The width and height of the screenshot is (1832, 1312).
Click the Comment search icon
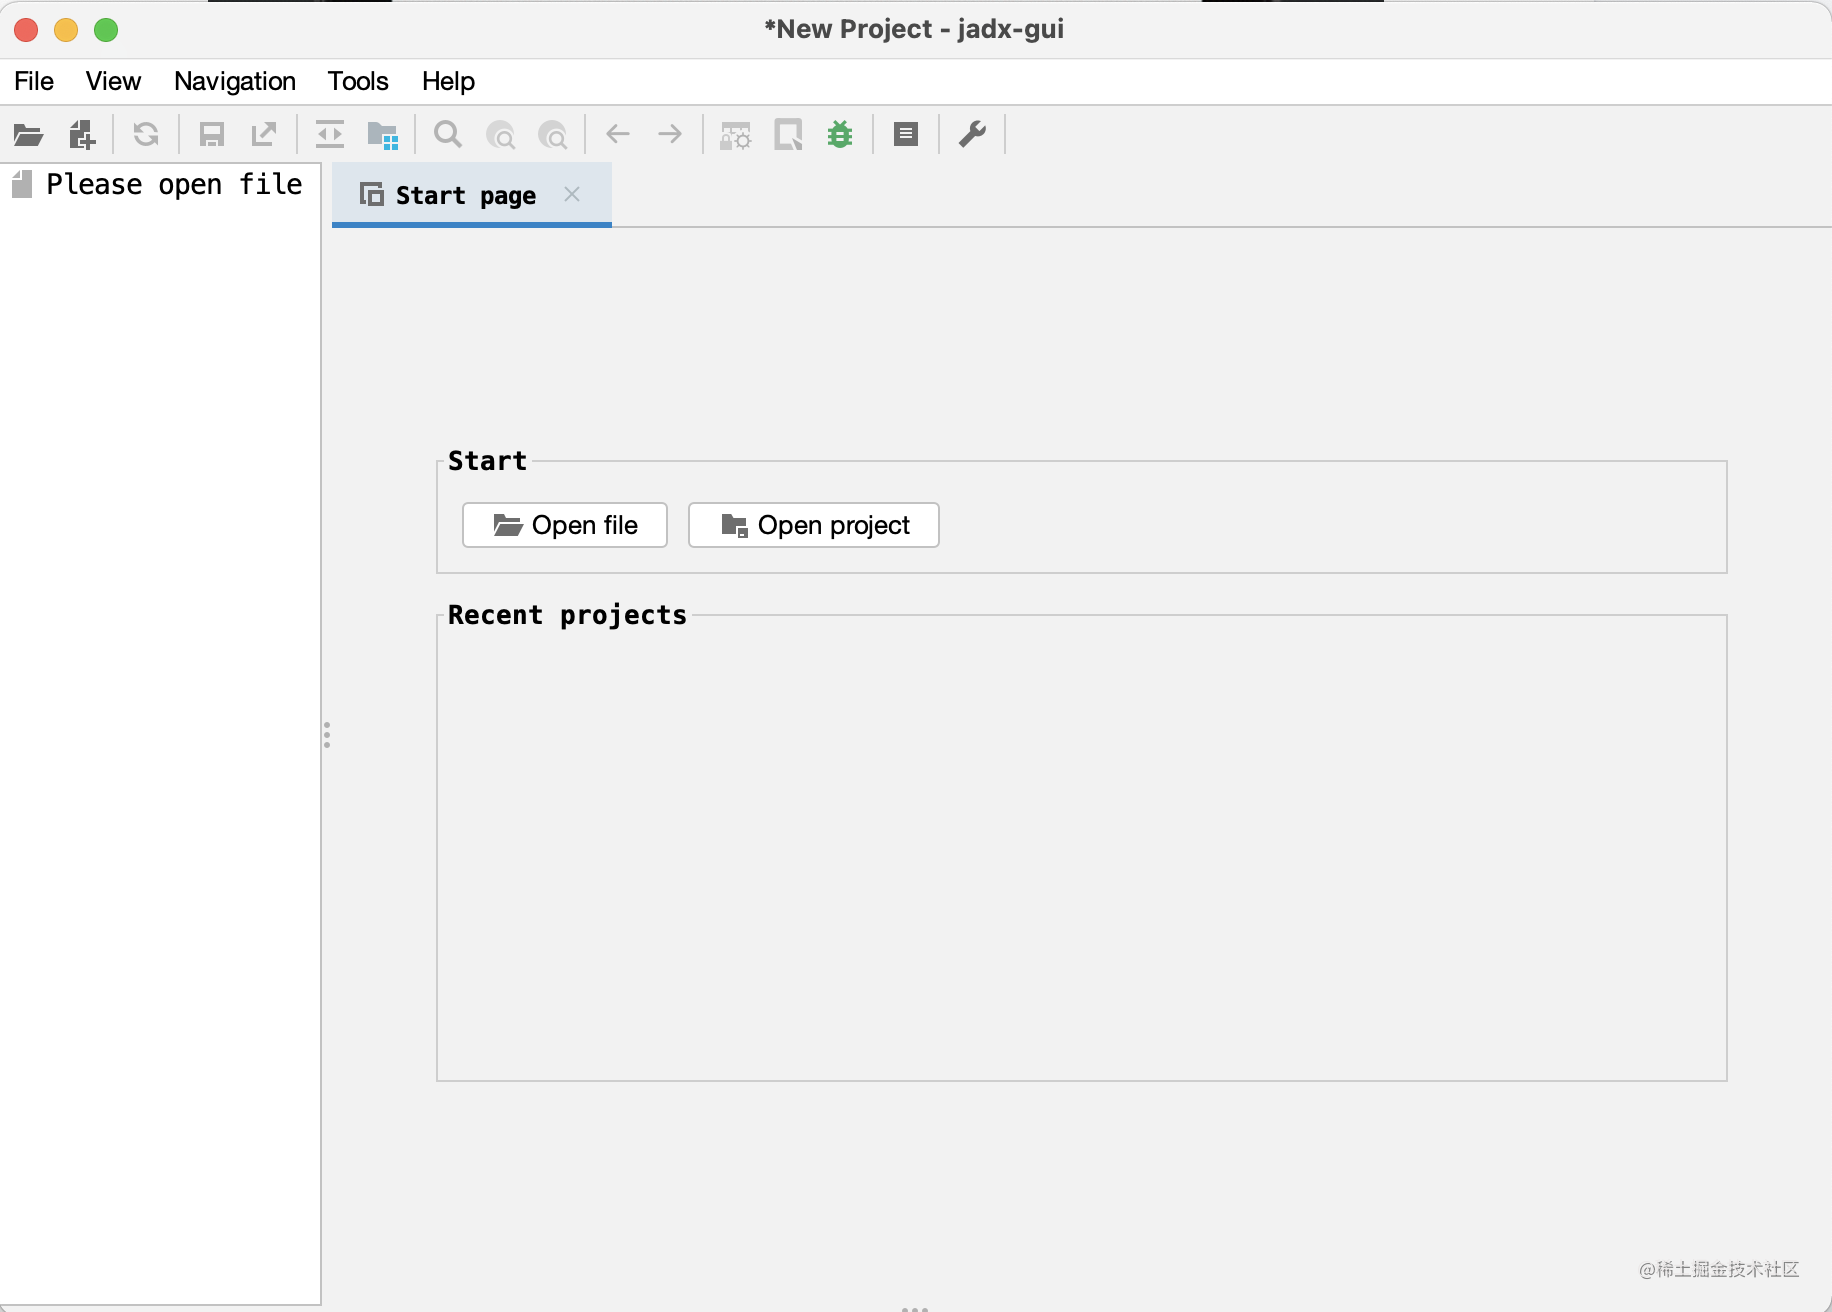pos(552,135)
